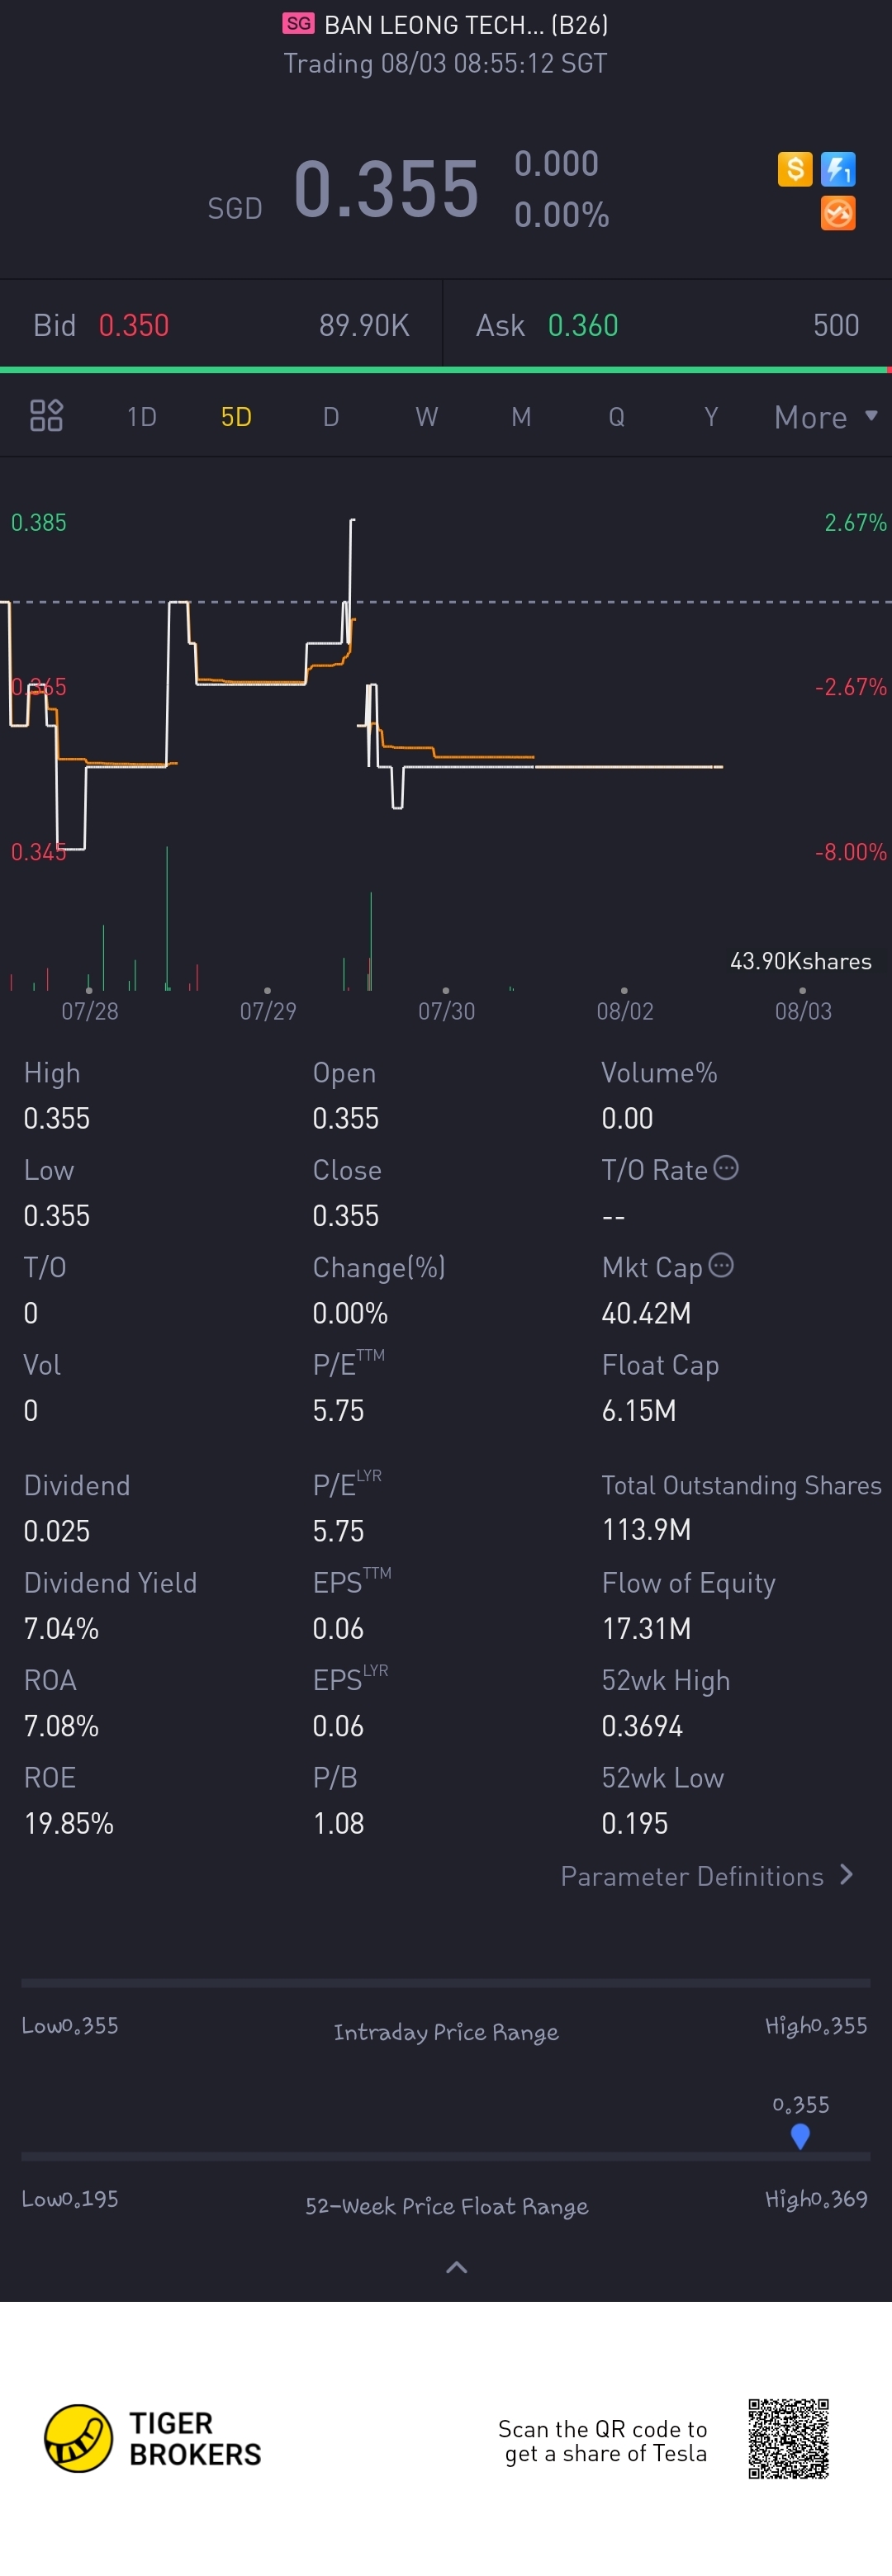Tap the orange dollar sign badge
The height and width of the screenshot is (2576, 892).
tap(795, 169)
